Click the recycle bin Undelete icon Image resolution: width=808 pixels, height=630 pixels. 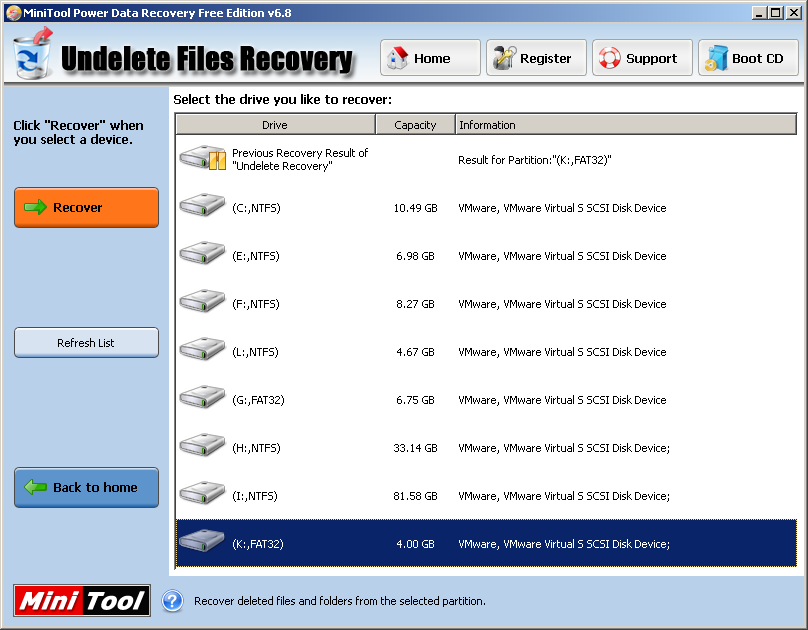point(32,54)
